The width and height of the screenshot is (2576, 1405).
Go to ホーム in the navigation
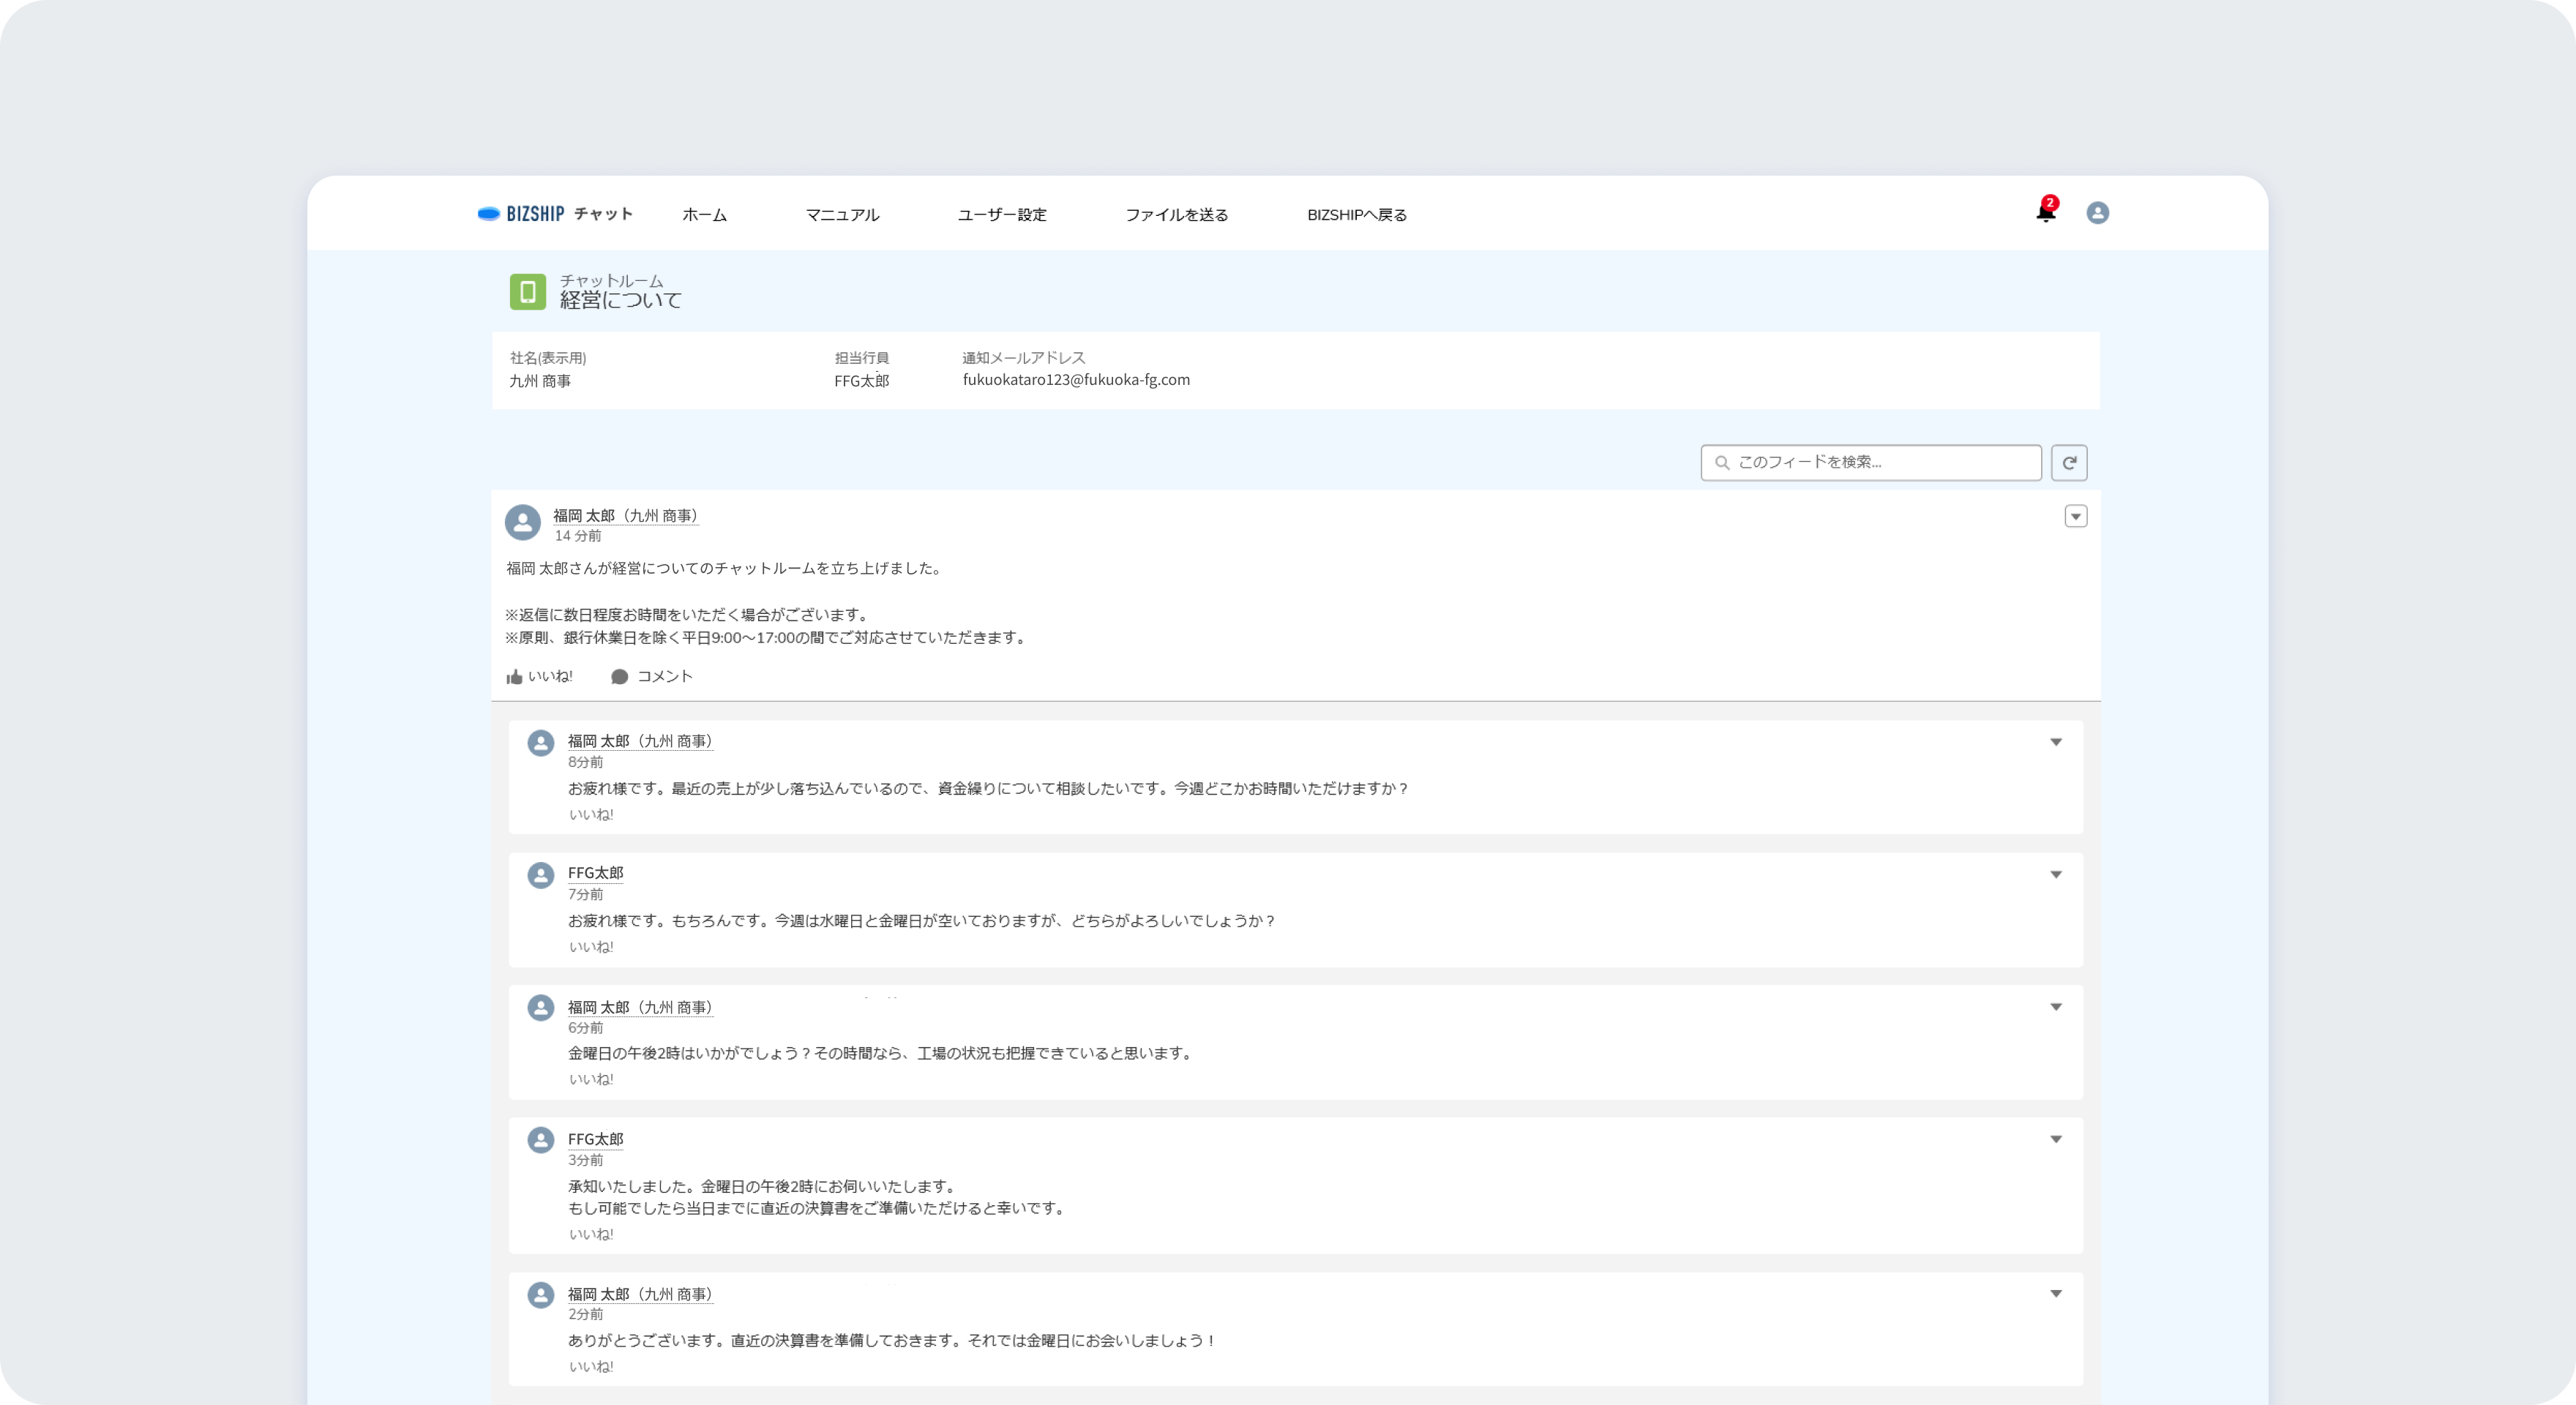[704, 215]
